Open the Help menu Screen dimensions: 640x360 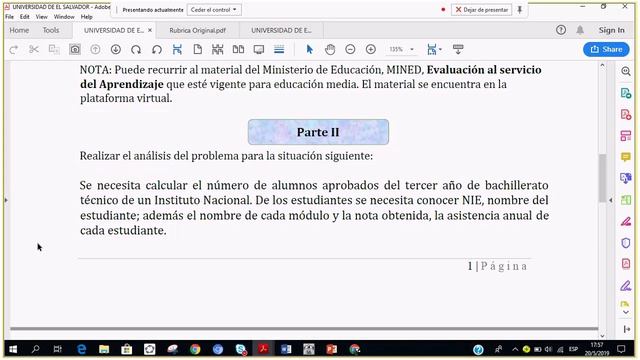pos(87,17)
